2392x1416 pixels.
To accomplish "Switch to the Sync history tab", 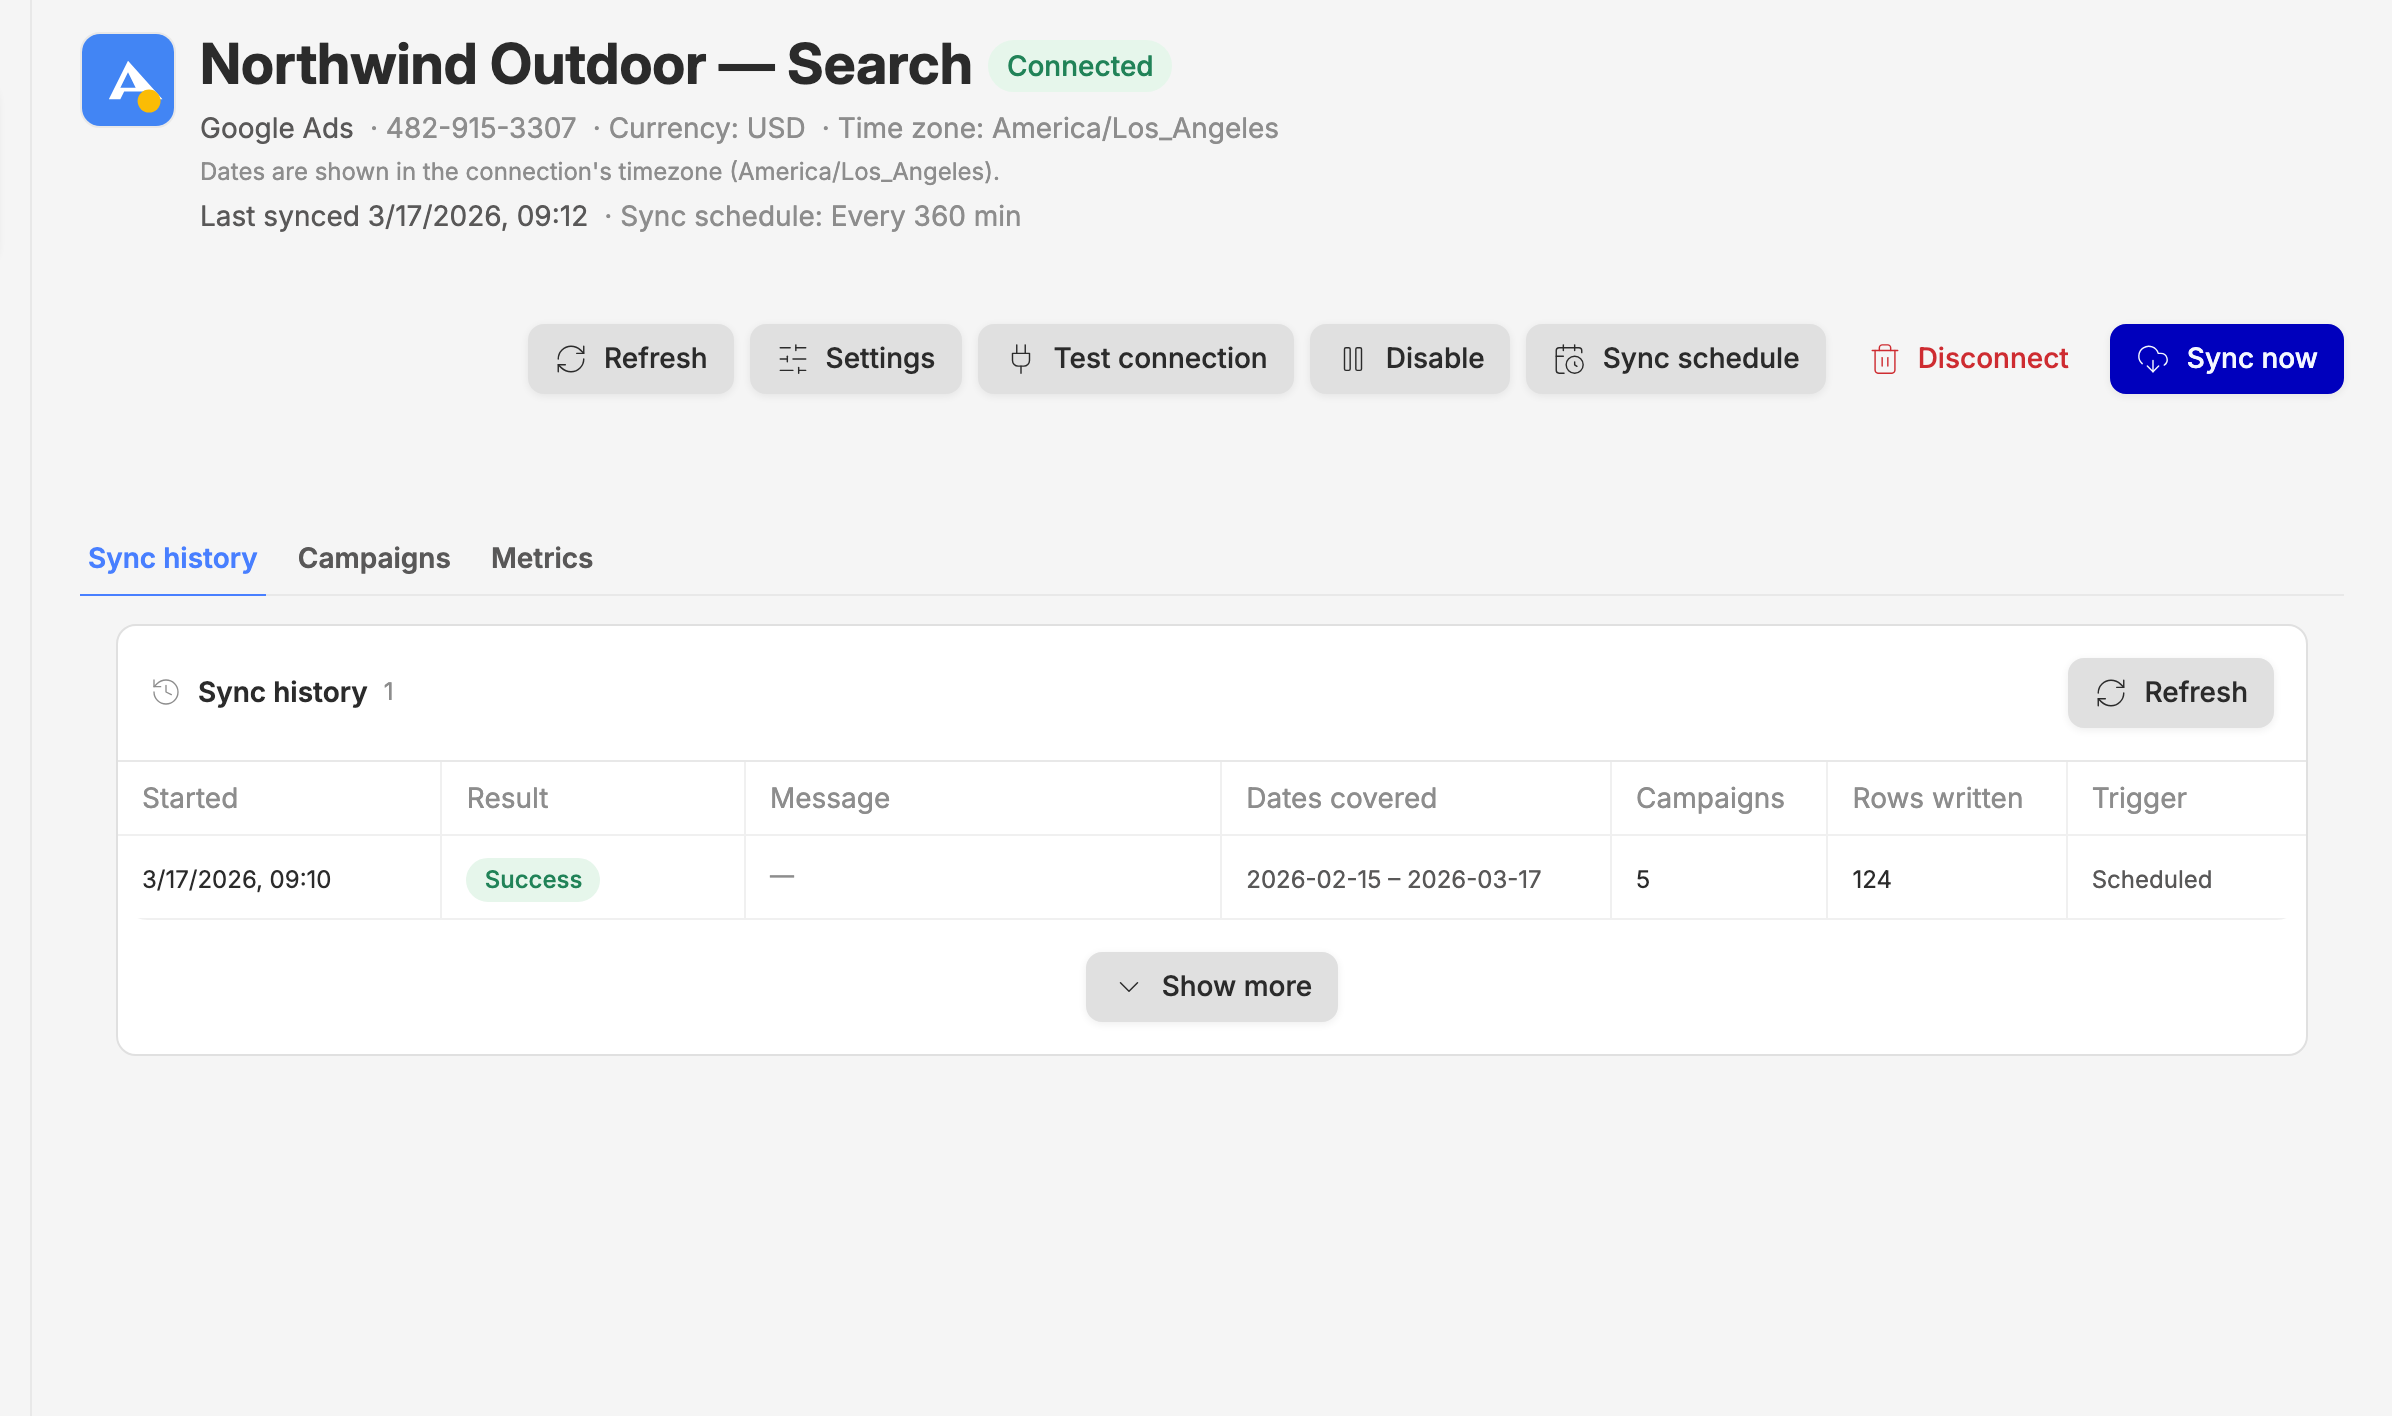I will 172,558.
